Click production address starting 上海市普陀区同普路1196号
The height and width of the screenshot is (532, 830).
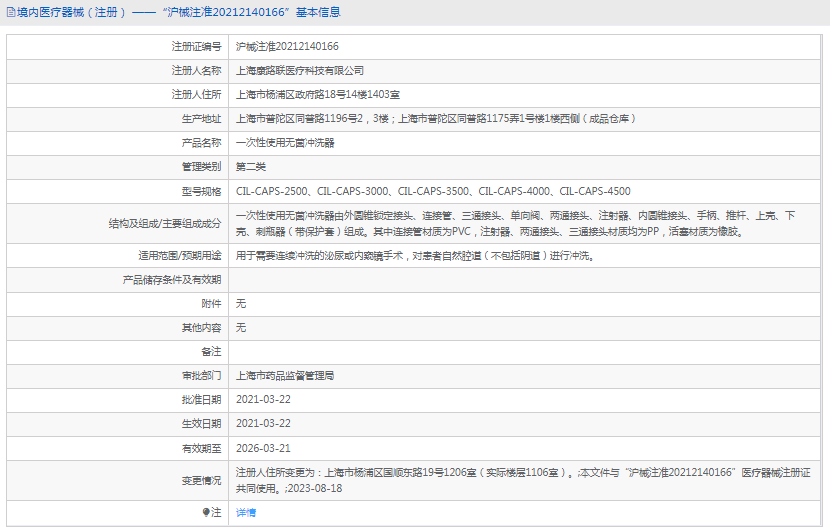point(436,119)
